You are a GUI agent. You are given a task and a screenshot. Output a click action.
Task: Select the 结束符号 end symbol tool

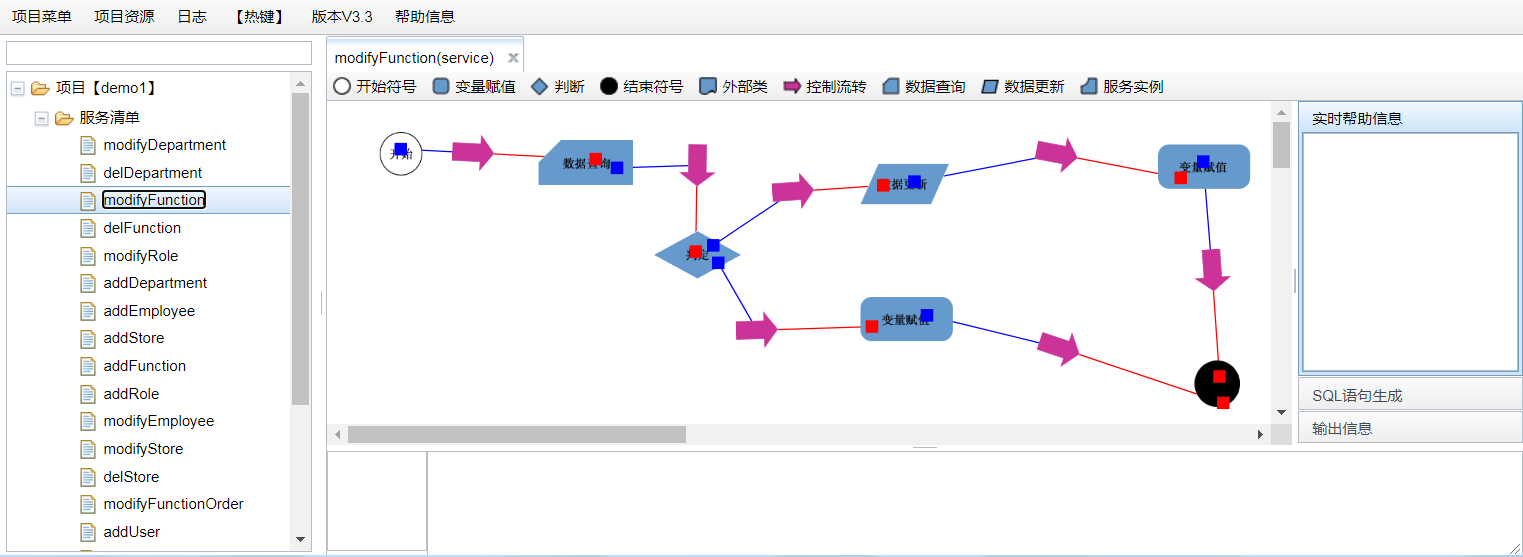641,87
